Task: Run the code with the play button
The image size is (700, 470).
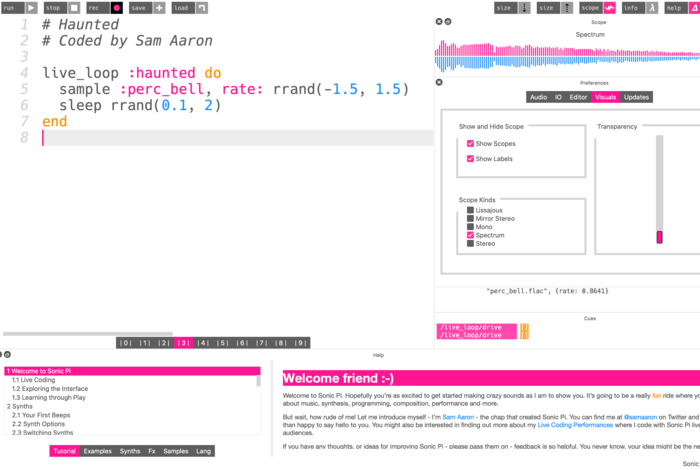Action: (x=19, y=8)
